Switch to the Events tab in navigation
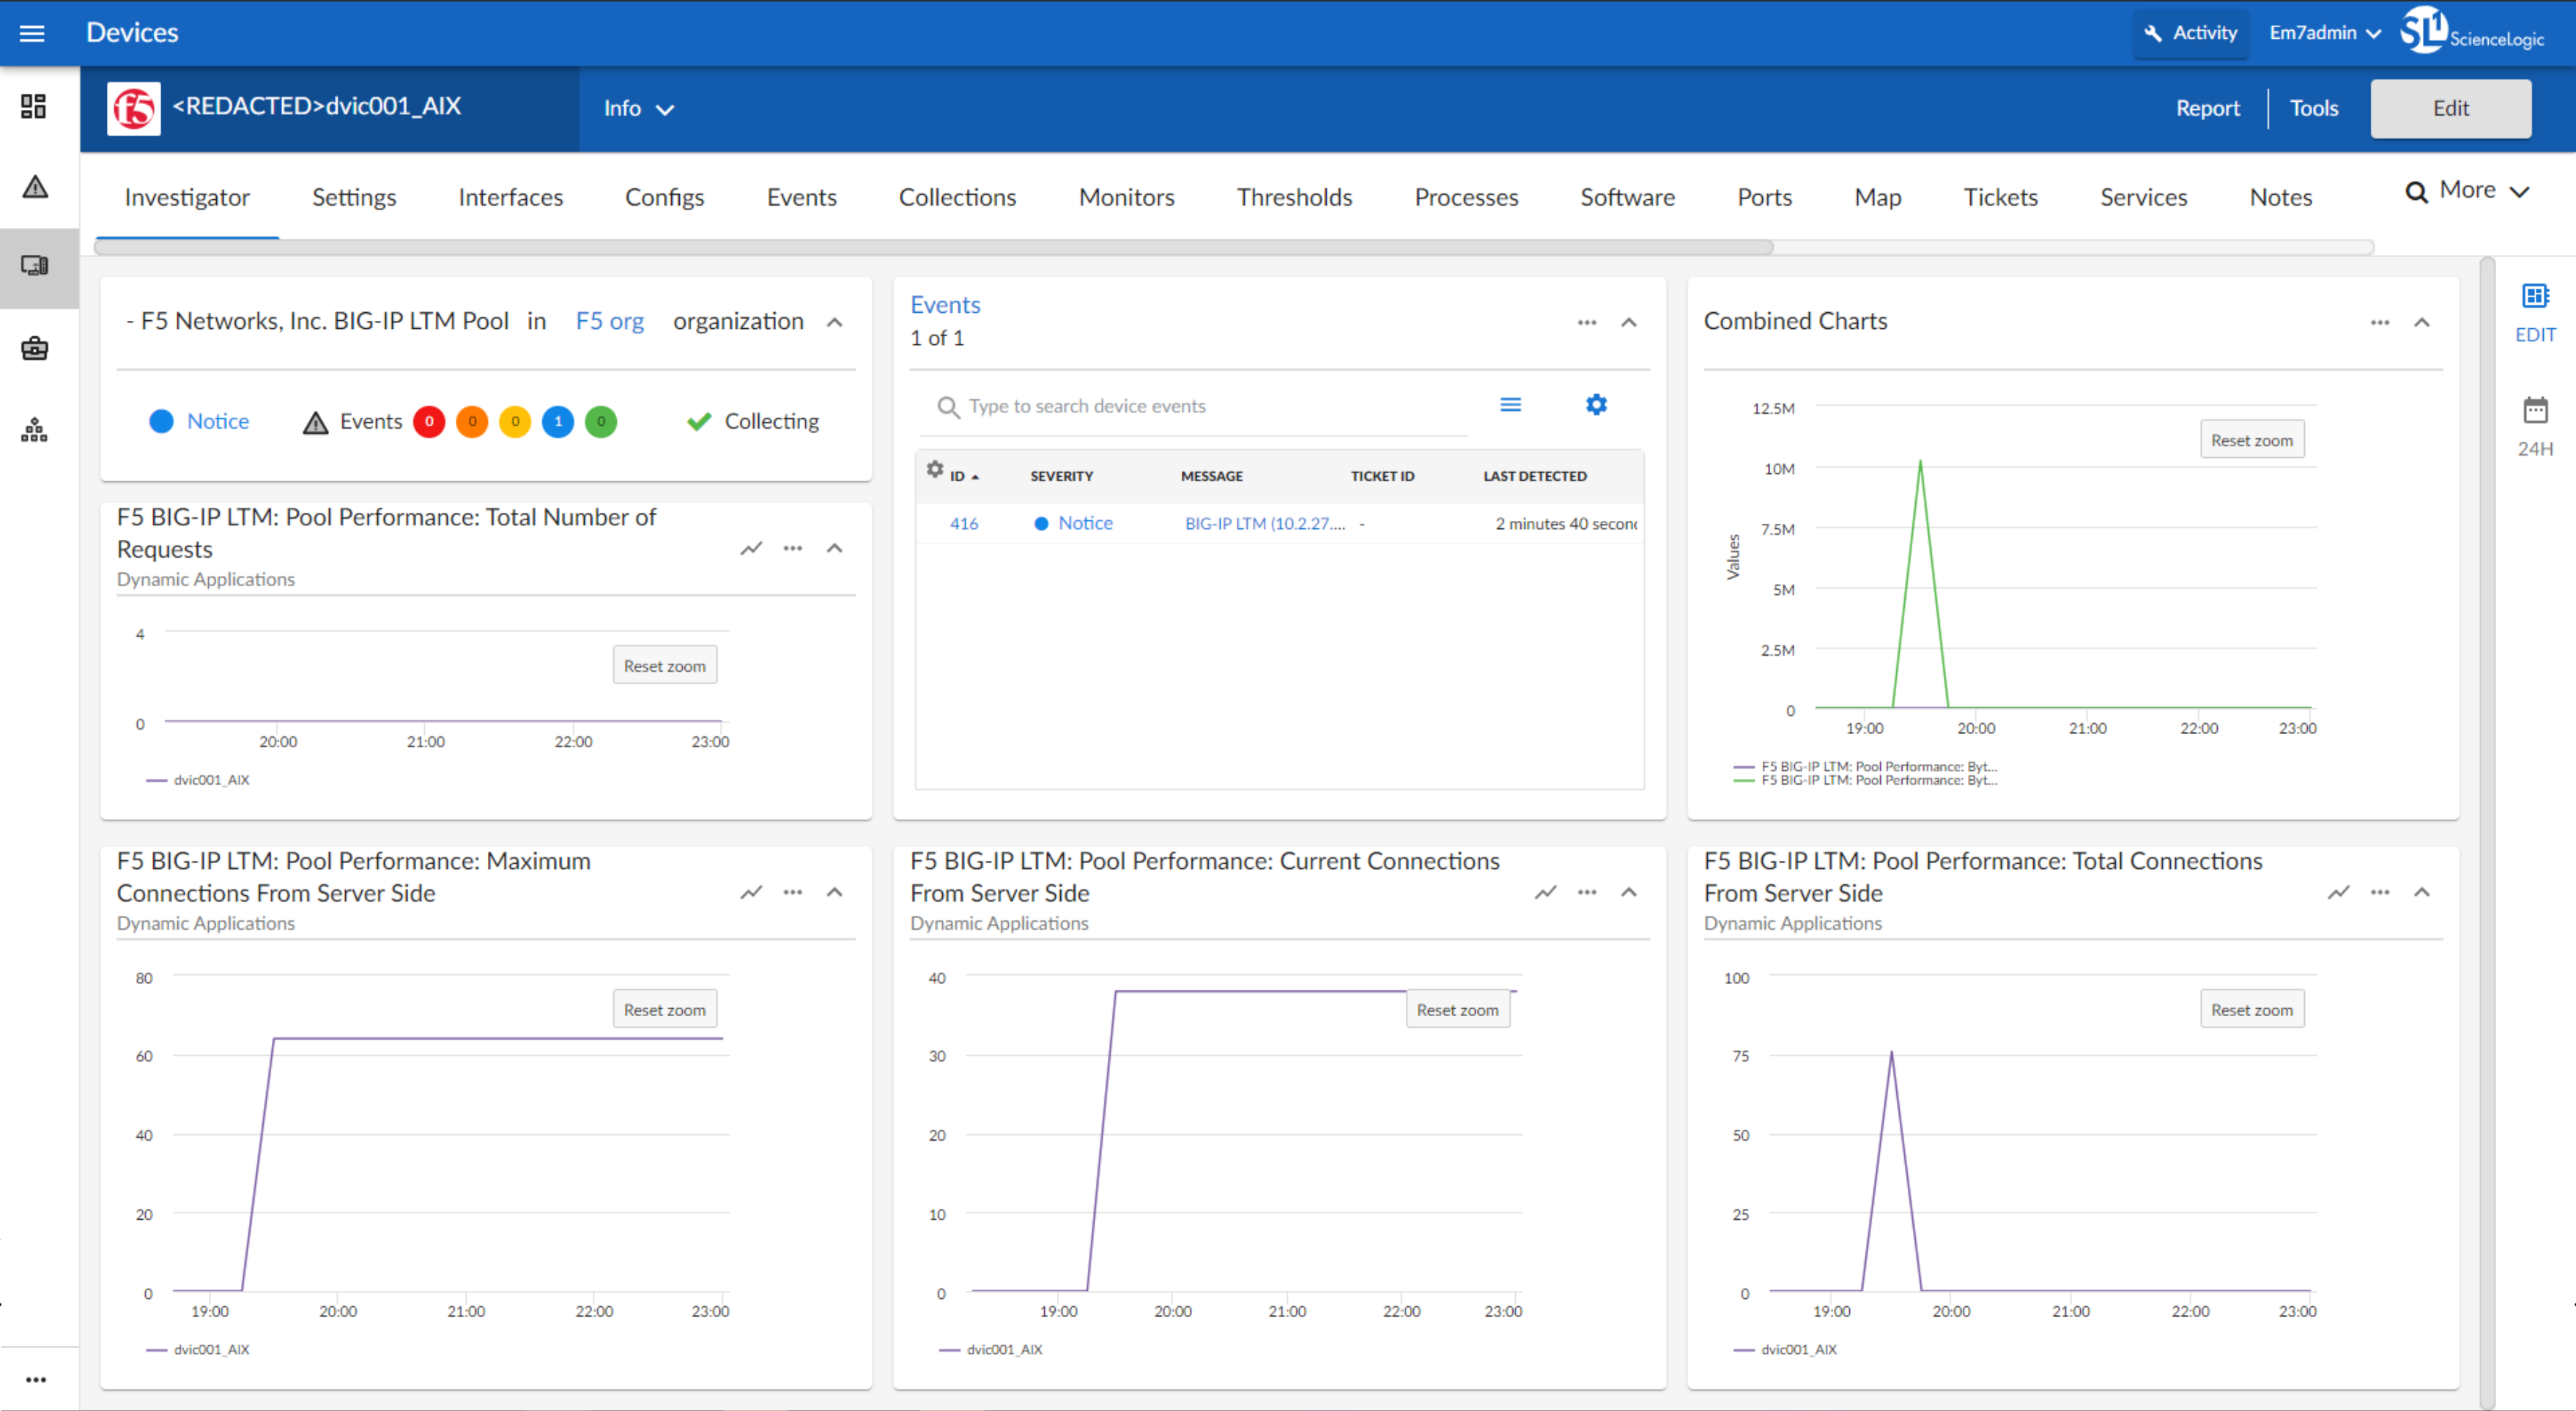The width and height of the screenshot is (2576, 1411). 801,196
